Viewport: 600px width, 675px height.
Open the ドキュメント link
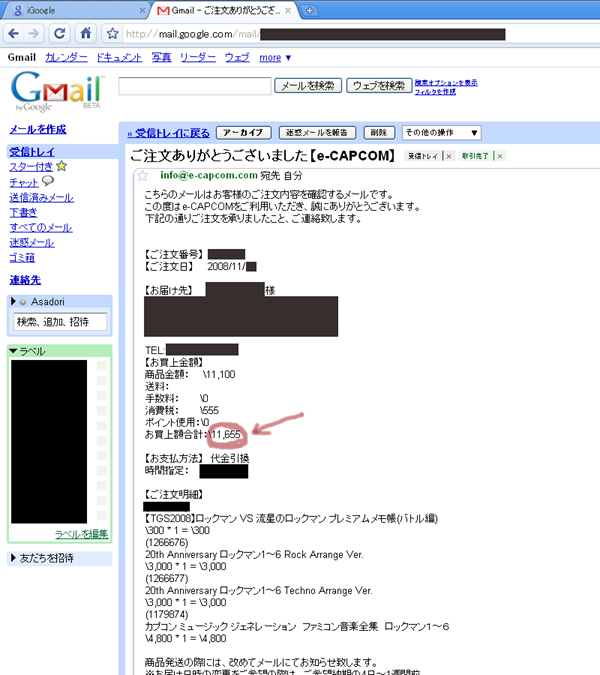click(119, 58)
